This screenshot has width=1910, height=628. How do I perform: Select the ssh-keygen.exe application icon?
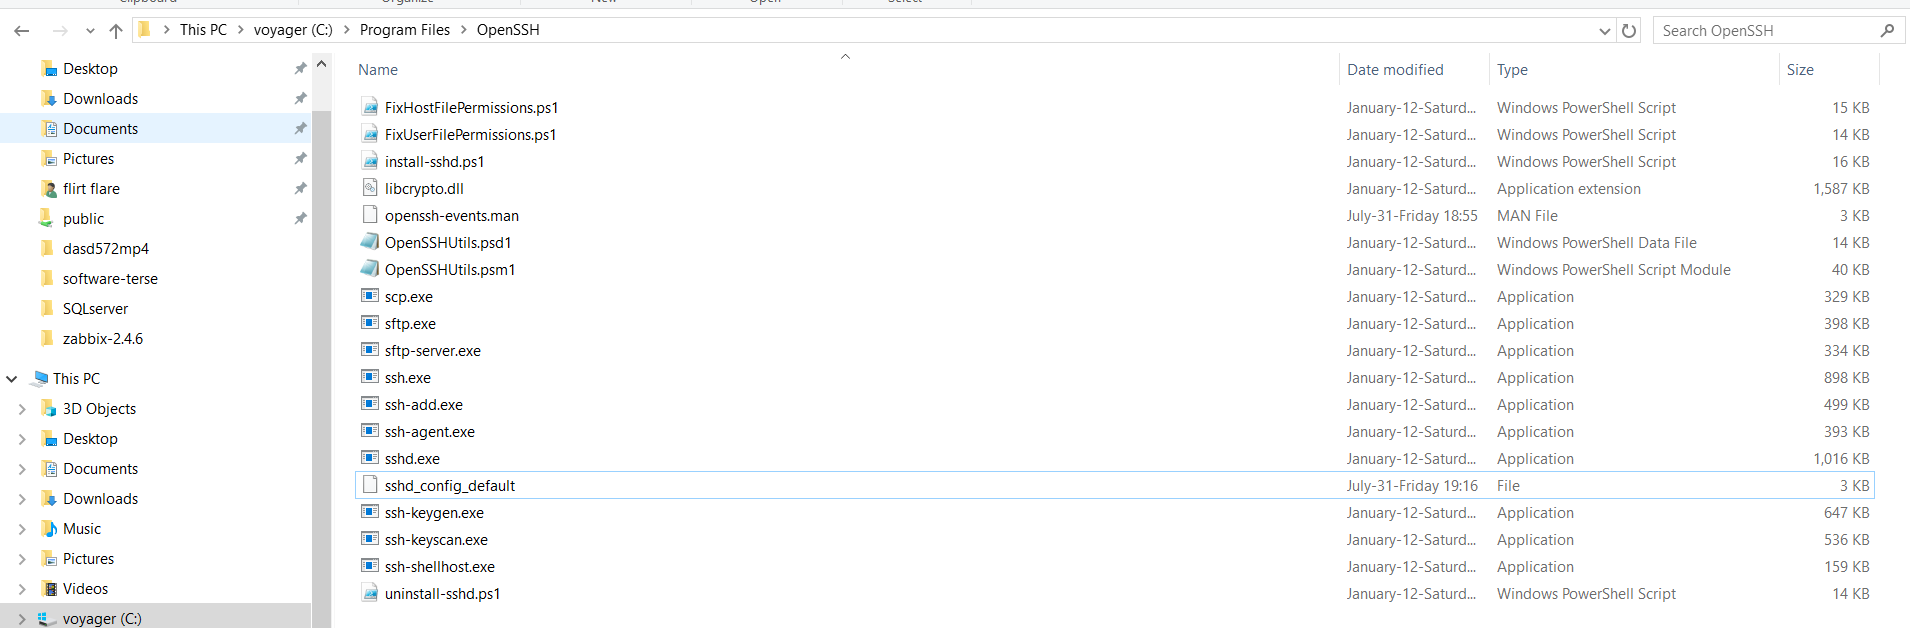(370, 512)
